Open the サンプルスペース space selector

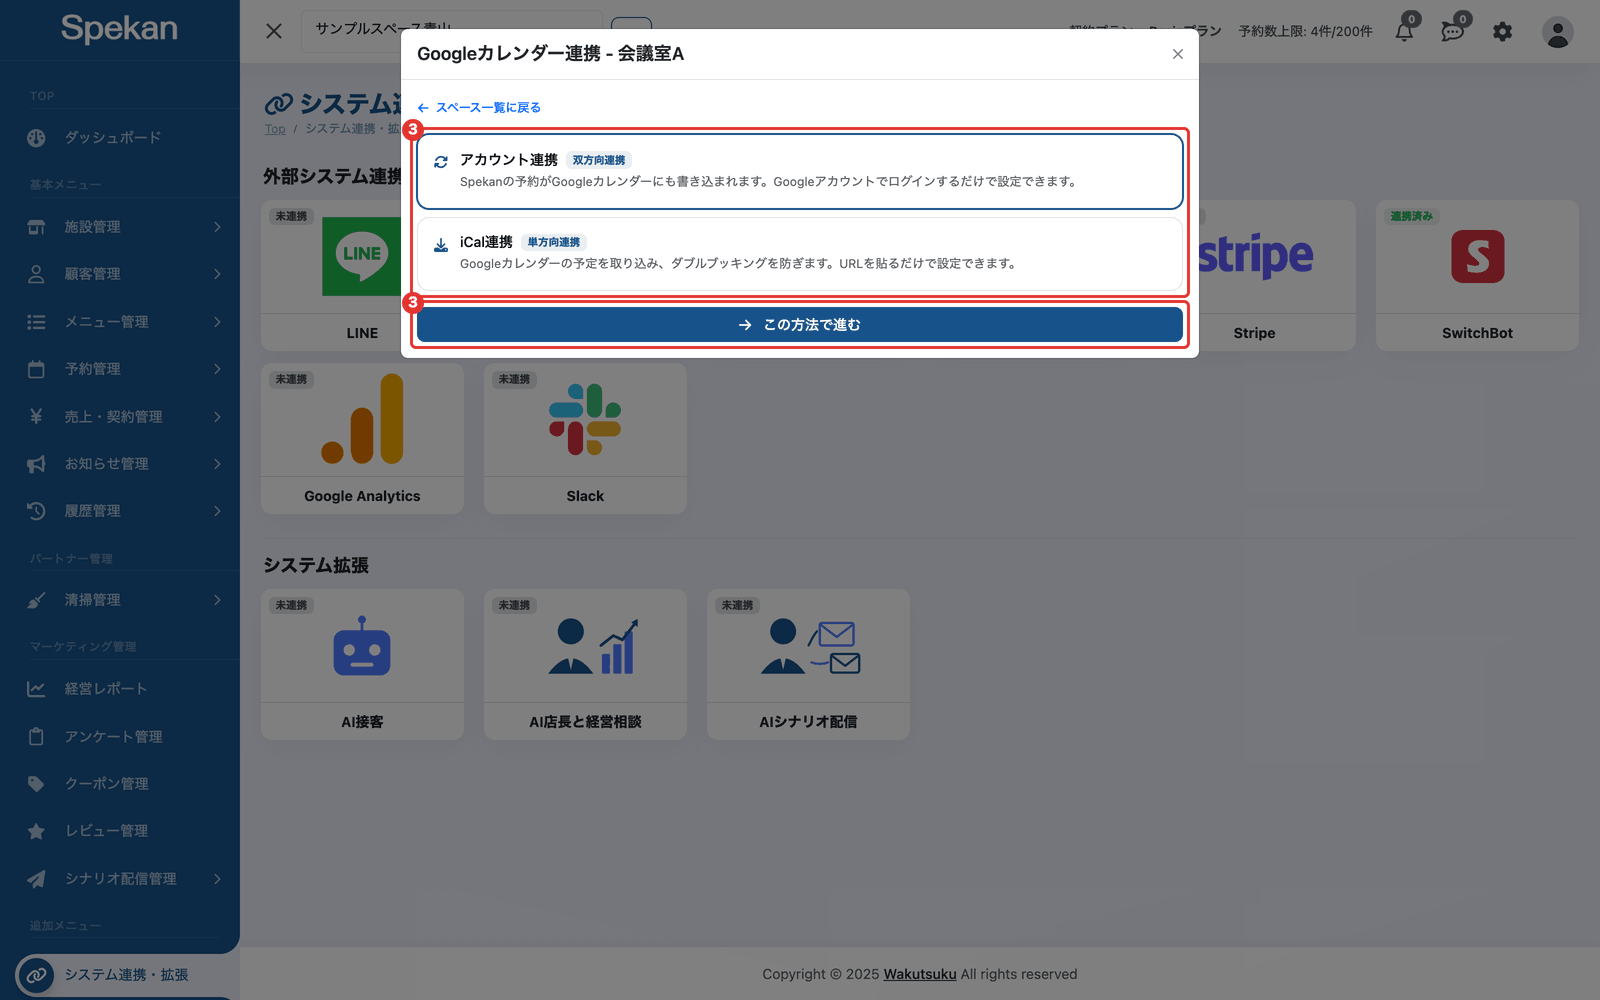click(x=452, y=29)
